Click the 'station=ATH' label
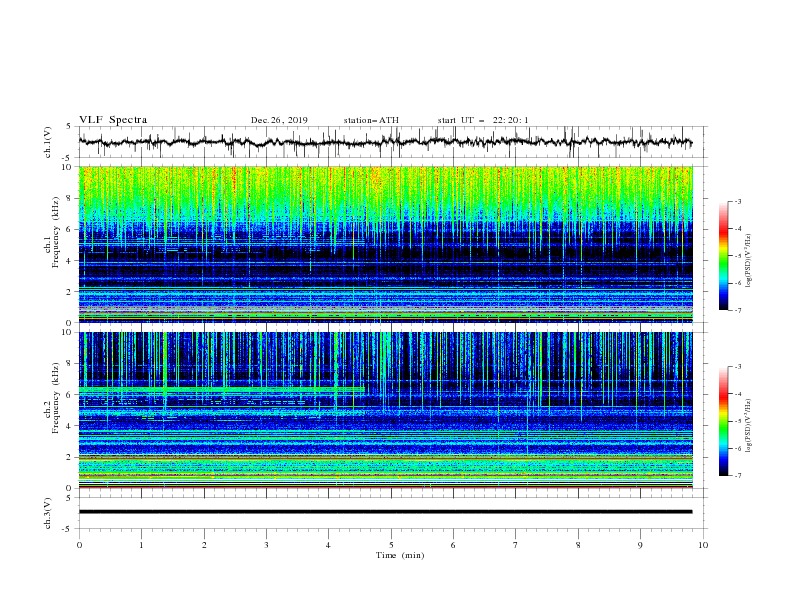This screenshot has width=792, height=612. point(371,120)
